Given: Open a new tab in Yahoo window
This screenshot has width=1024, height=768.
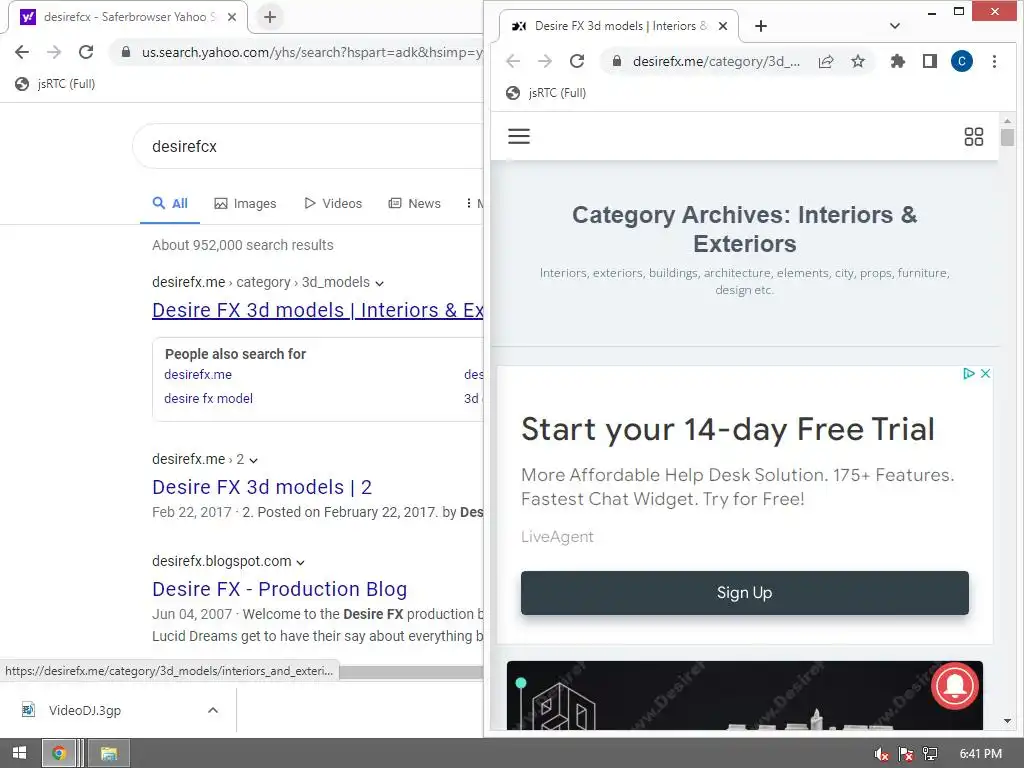Looking at the screenshot, I should [270, 17].
